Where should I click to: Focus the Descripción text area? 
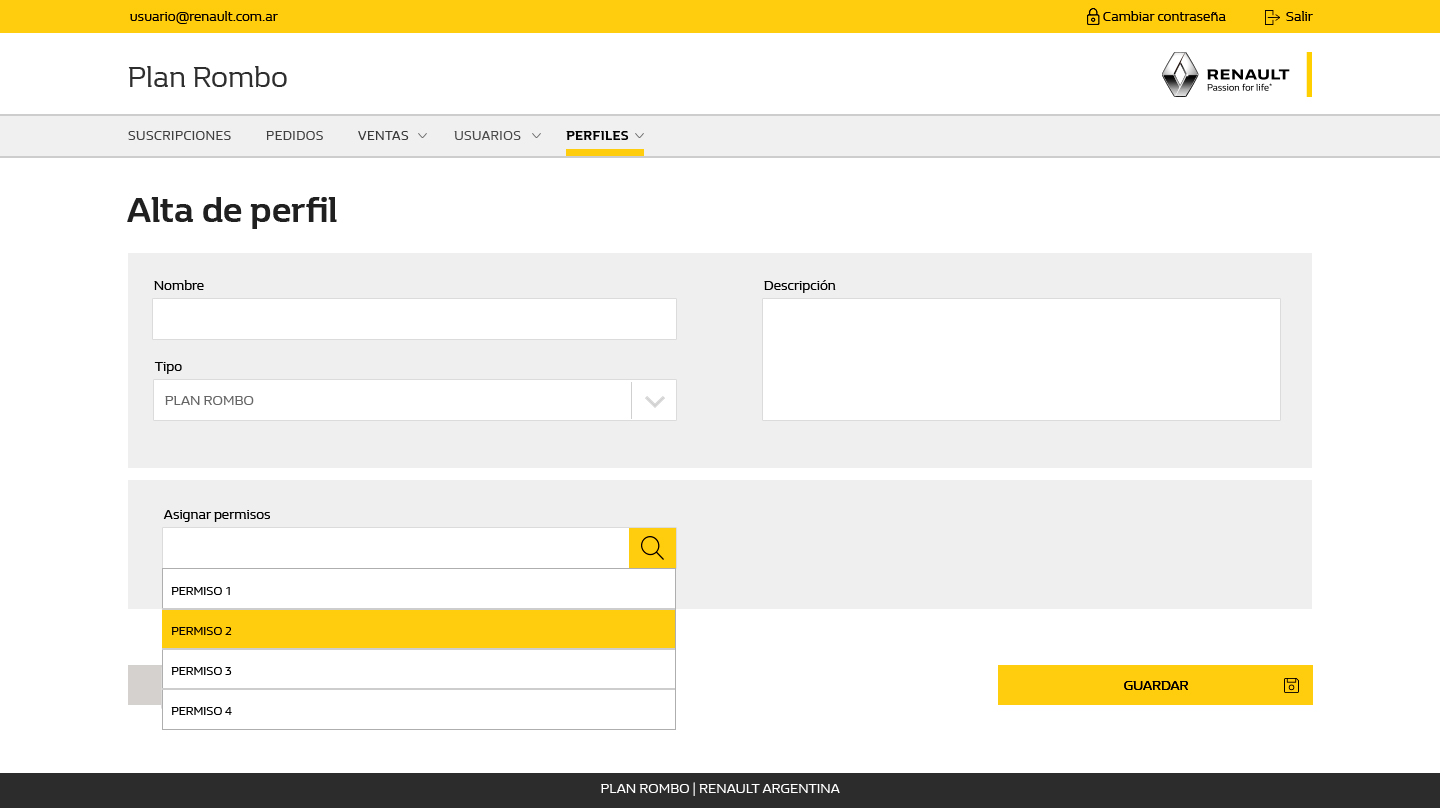coord(1021,359)
